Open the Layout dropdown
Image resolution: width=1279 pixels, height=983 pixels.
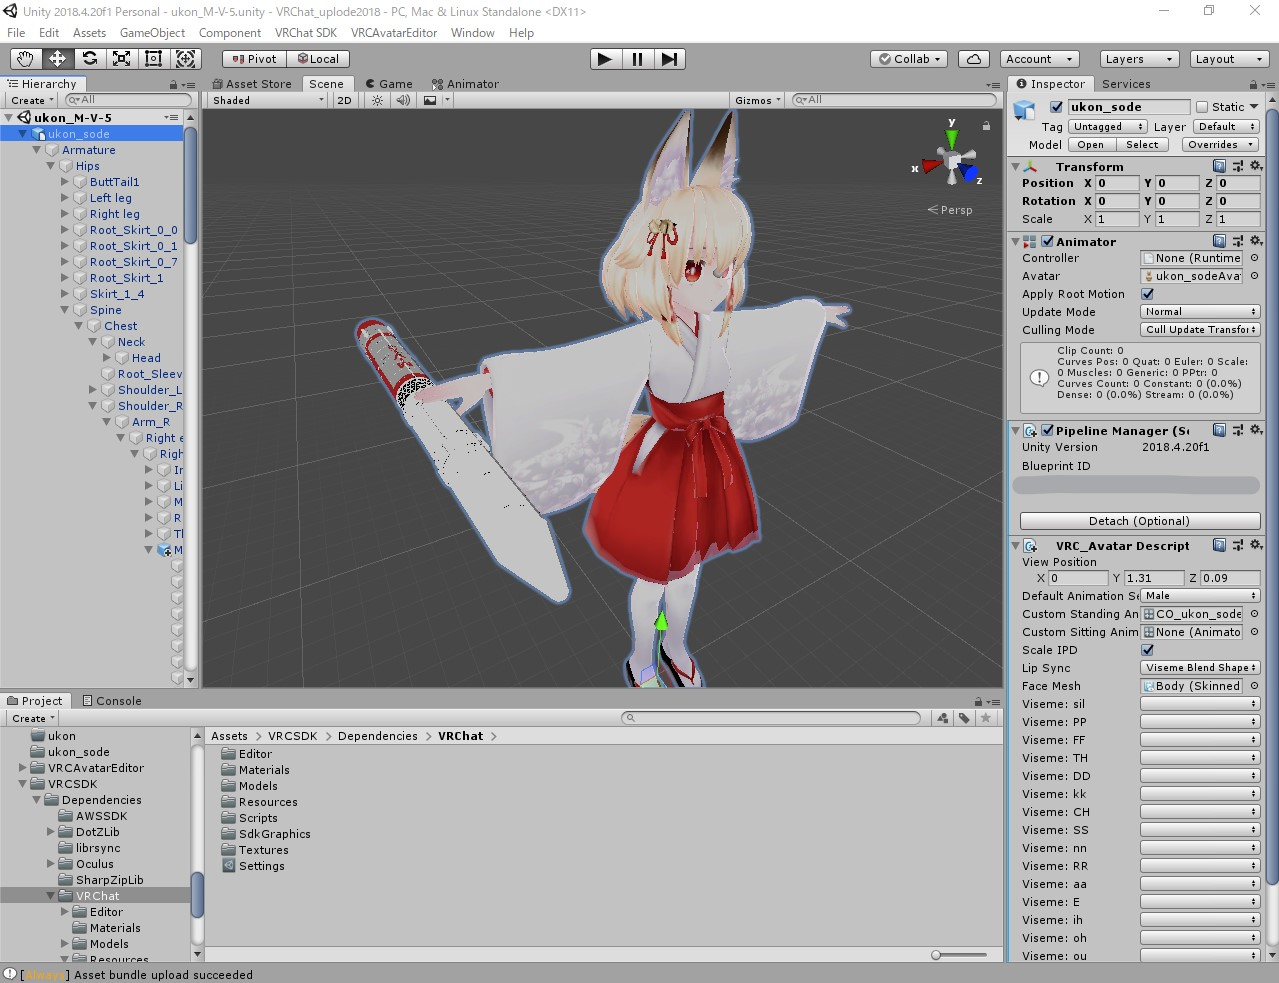click(x=1229, y=59)
